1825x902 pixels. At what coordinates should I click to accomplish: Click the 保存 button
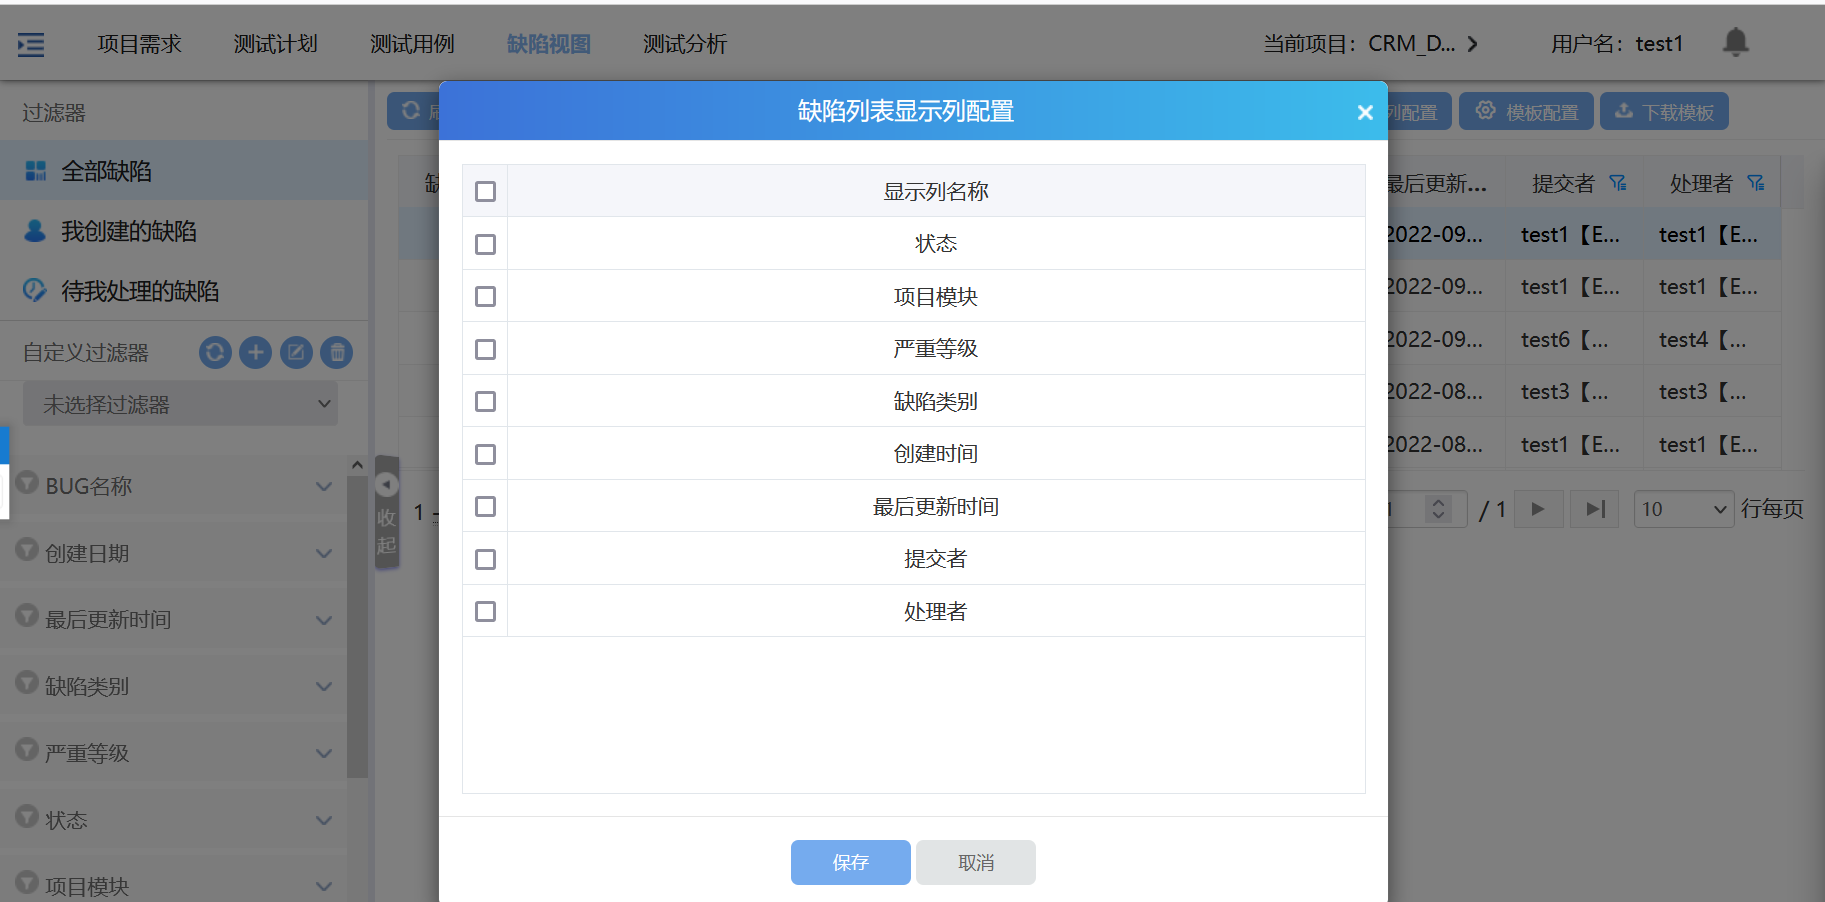(850, 862)
